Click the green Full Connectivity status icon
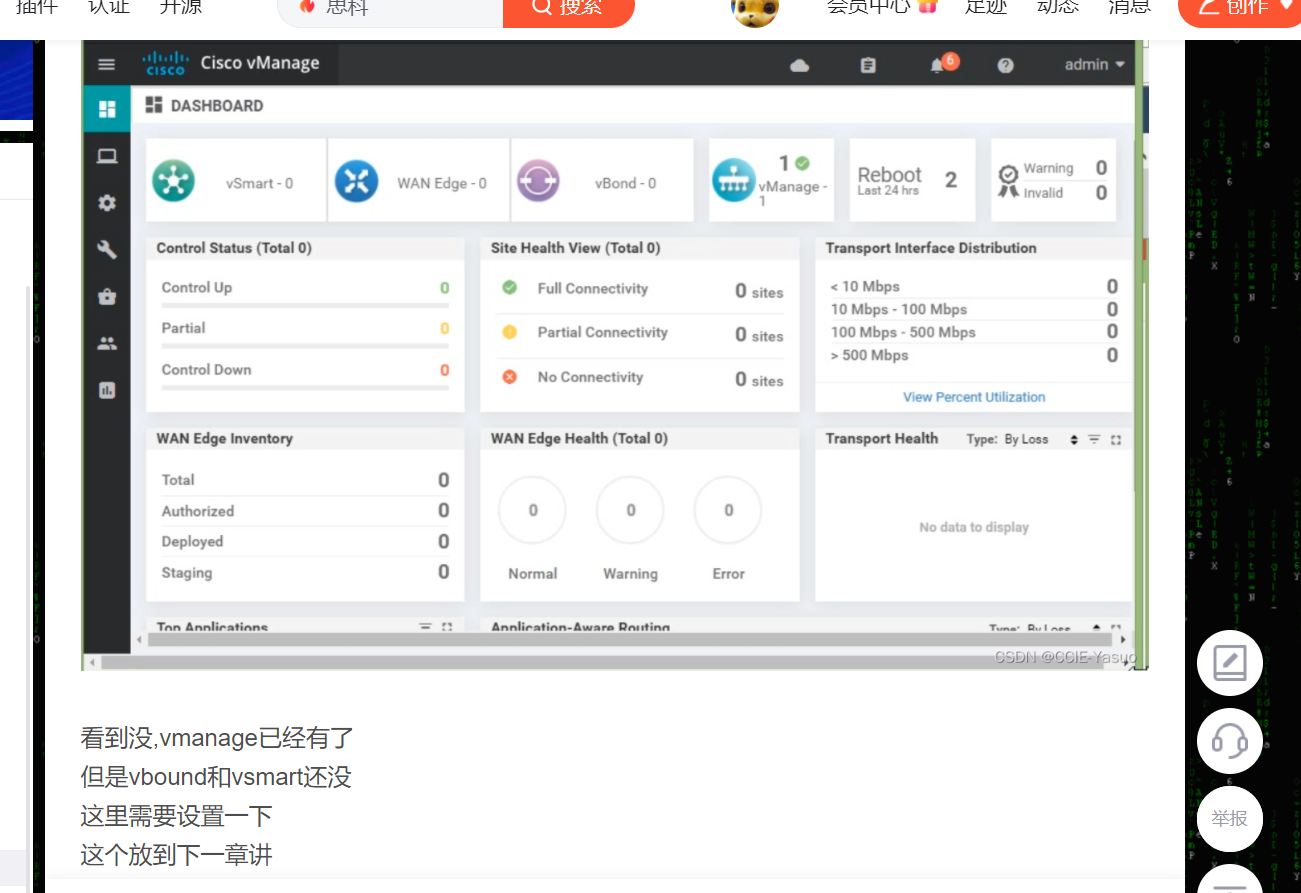Screen dimensions: 1301x893 (509, 288)
